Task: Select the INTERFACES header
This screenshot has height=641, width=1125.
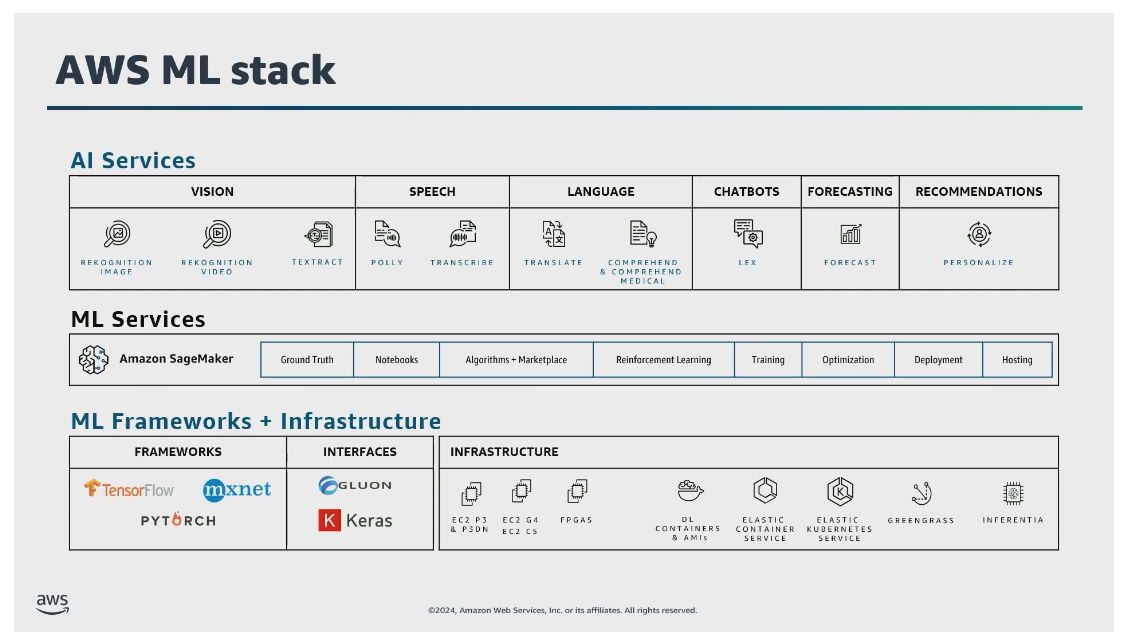Action: click(x=359, y=452)
